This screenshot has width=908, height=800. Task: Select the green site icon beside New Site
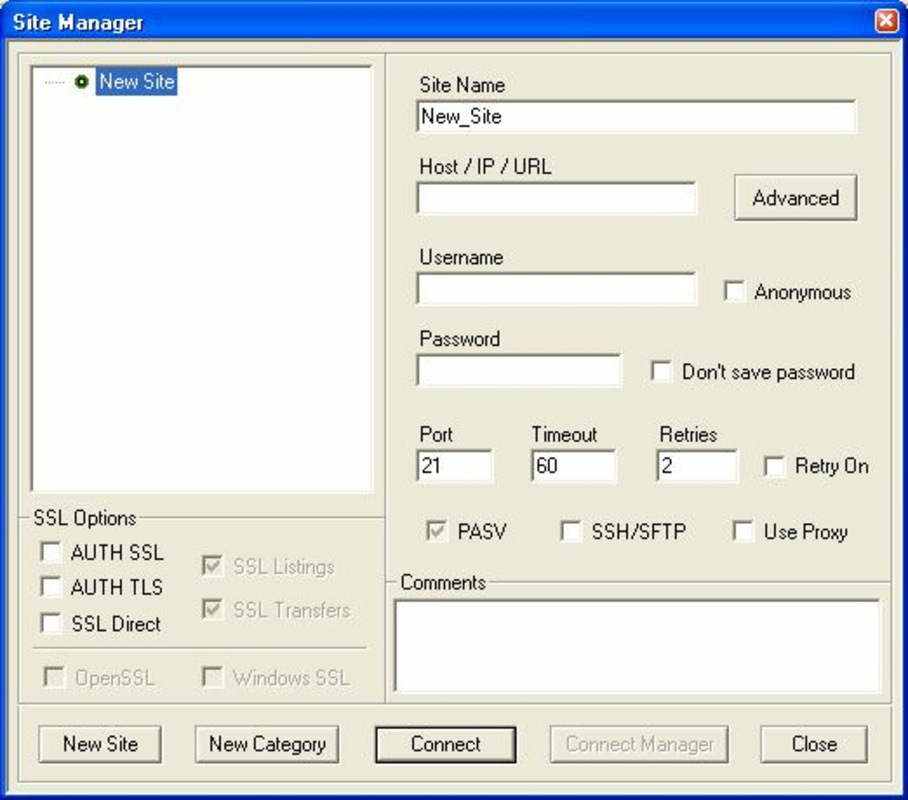point(82,82)
